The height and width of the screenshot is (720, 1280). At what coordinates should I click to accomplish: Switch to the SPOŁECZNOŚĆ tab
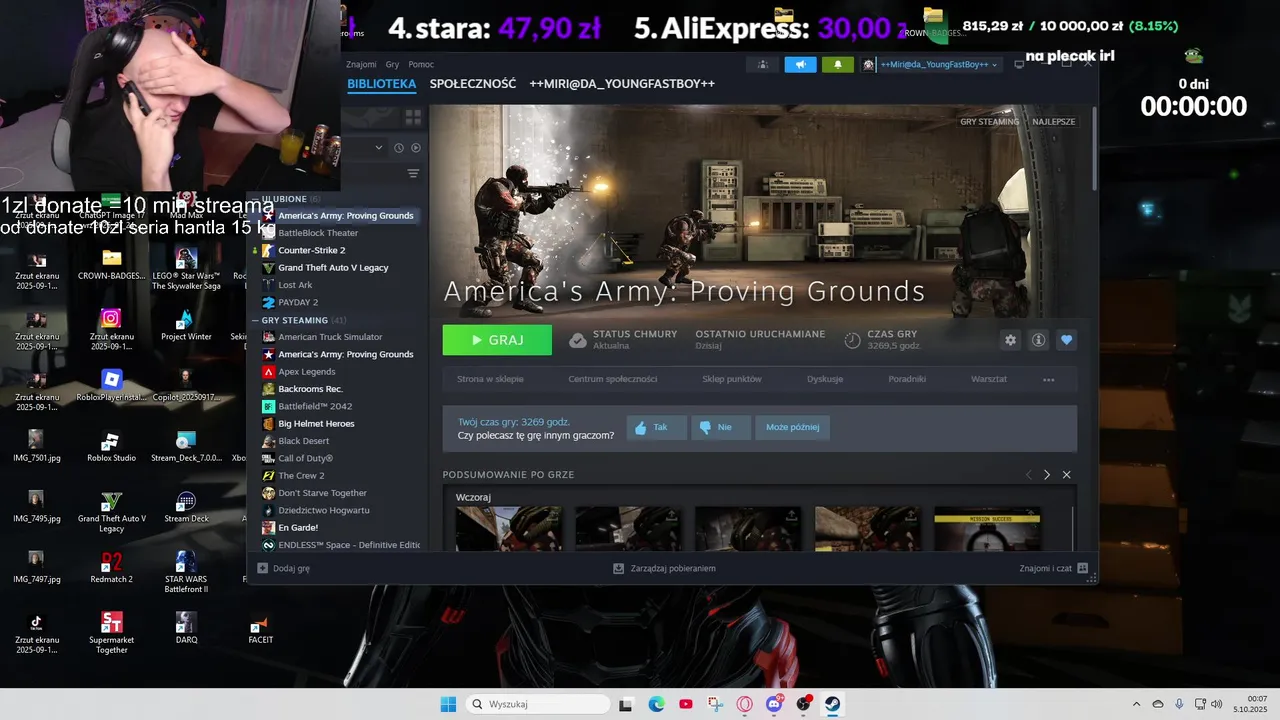pyautogui.click(x=473, y=84)
